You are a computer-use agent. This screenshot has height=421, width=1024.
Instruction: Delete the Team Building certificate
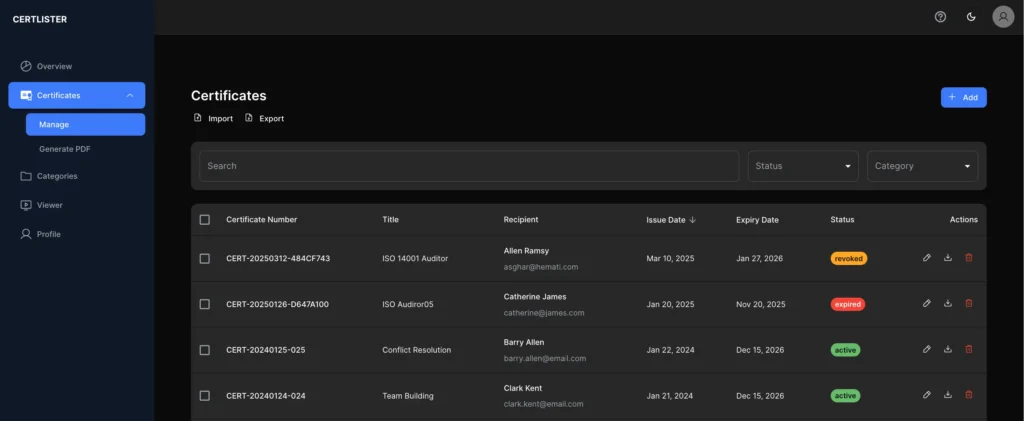click(x=968, y=395)
